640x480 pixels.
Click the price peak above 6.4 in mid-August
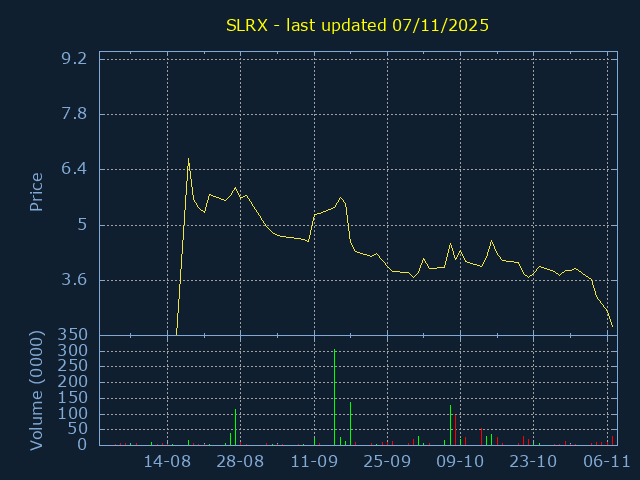tap(188, 159)
